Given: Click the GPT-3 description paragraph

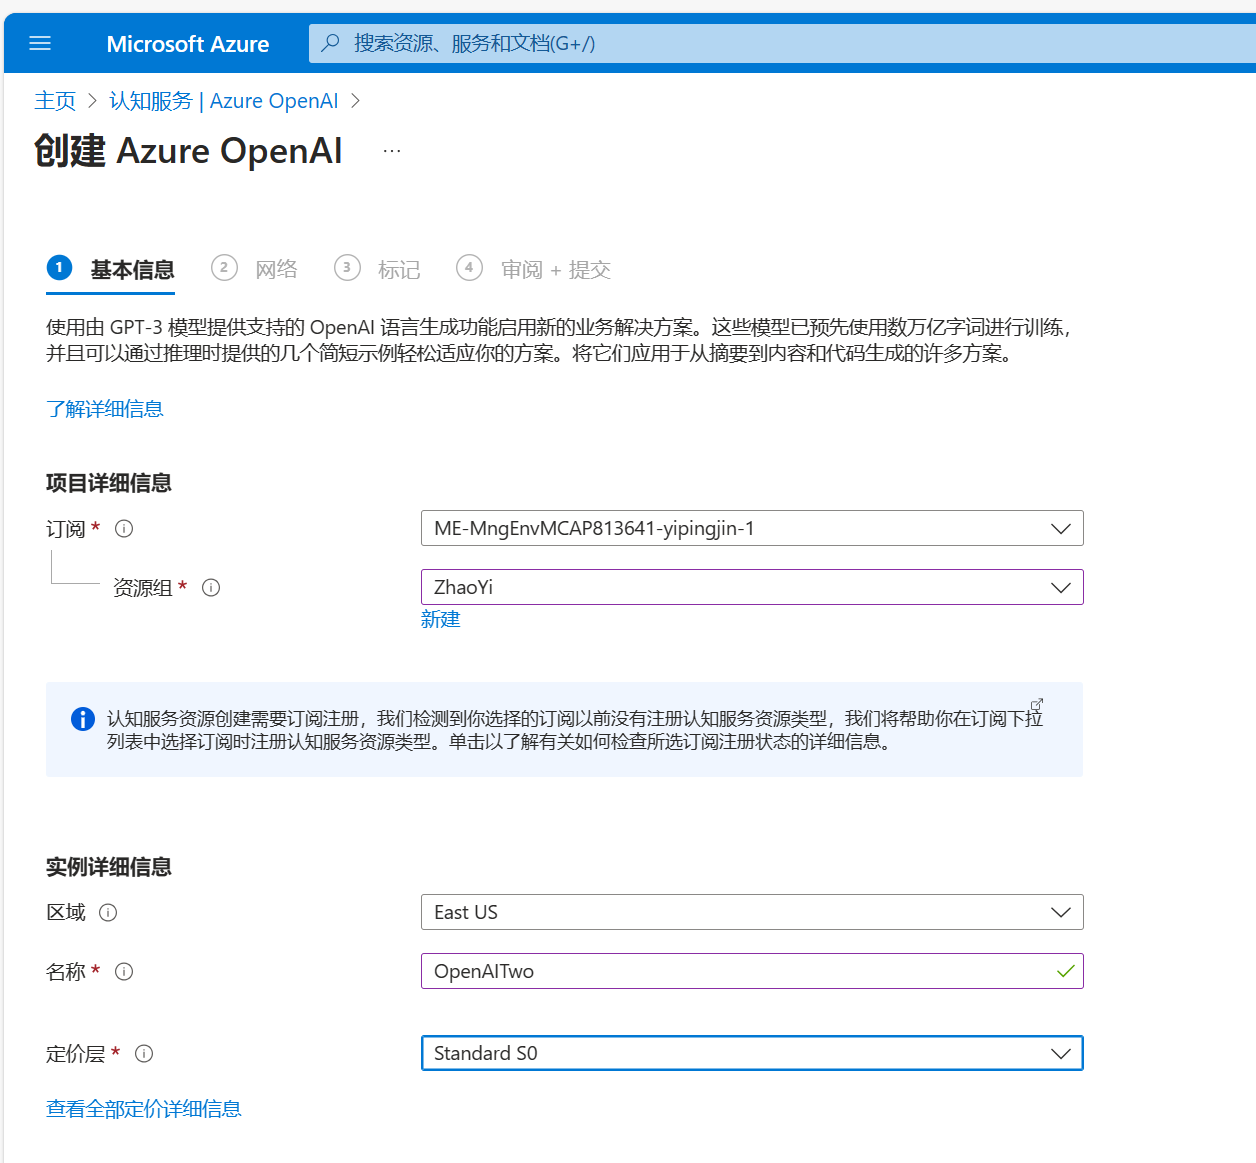Looking at the screenshot, I should point(560,340).
